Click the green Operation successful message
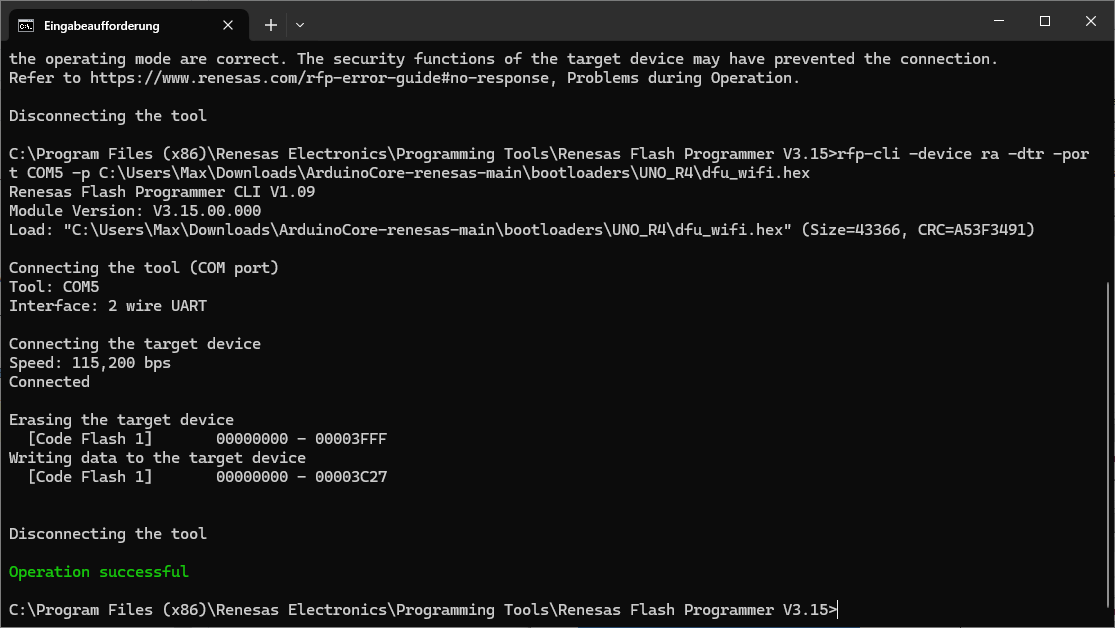 [98, 571]
